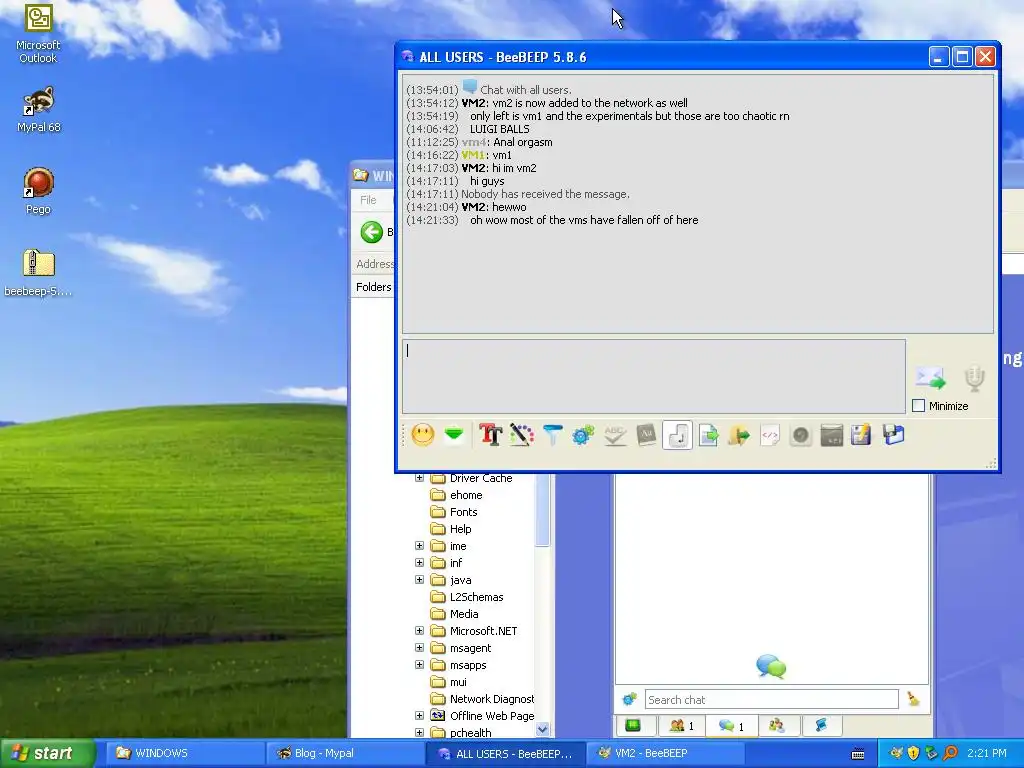1024x768 pixels.
Task: Click the MyPal 68 desktop shortcut
Action: (39, 109)
